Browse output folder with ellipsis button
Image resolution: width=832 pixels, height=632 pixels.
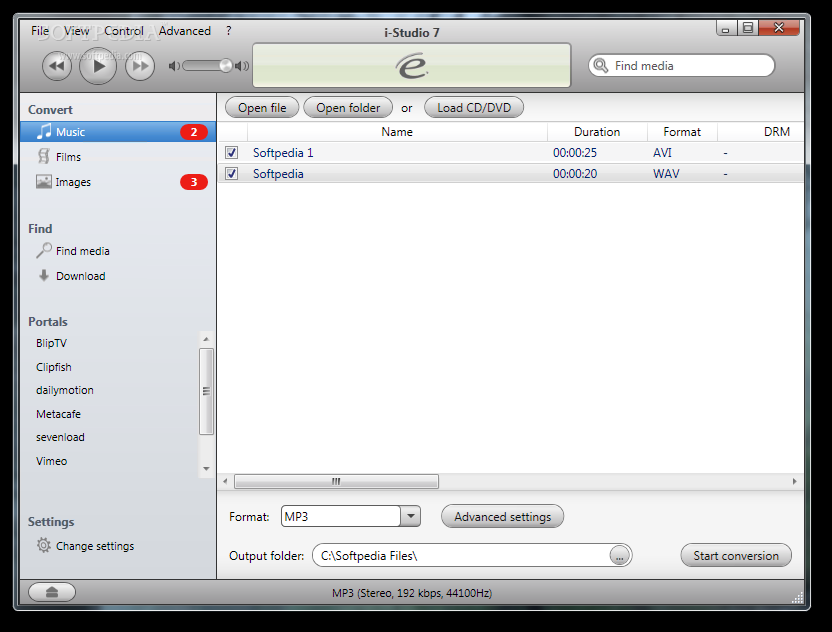pos(620,556)
